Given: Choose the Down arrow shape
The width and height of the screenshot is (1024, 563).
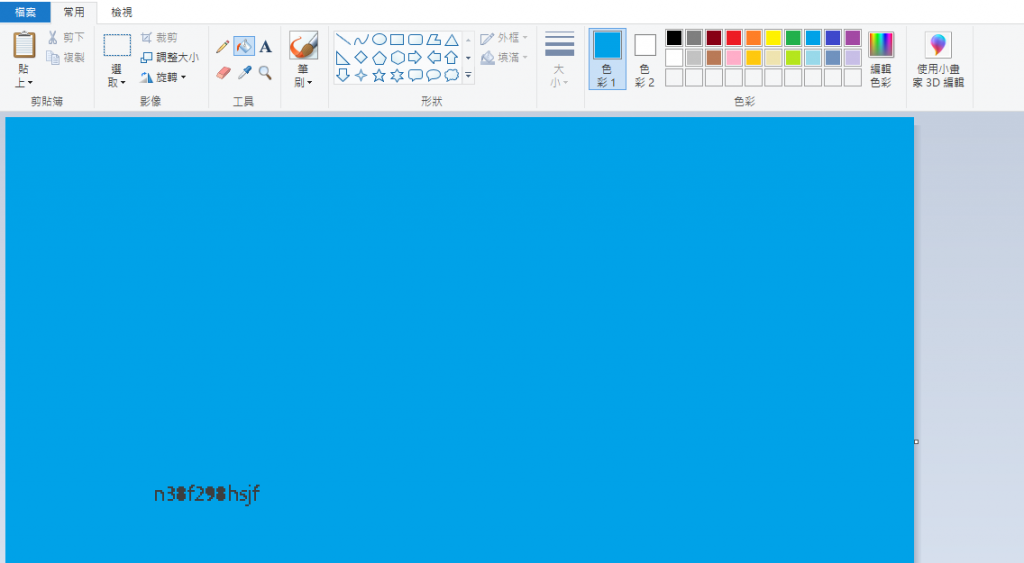Looking at the screenshot, I should coord(343,75).
